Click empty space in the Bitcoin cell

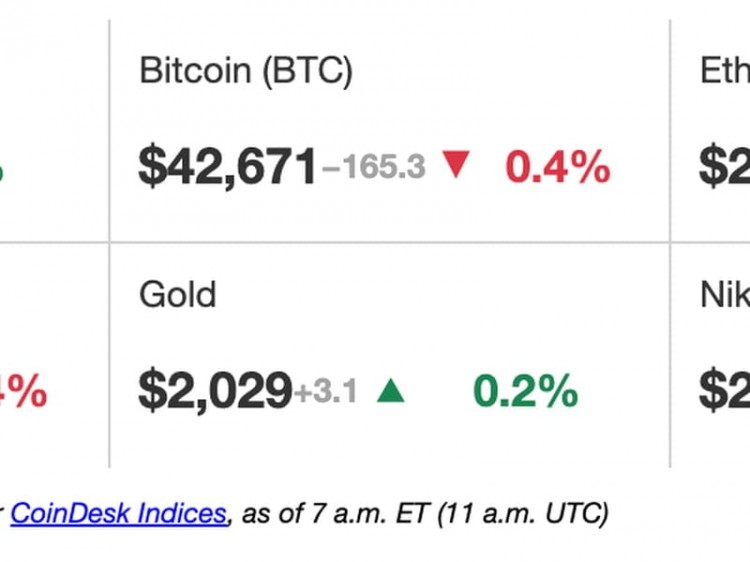tap(526, 86)
